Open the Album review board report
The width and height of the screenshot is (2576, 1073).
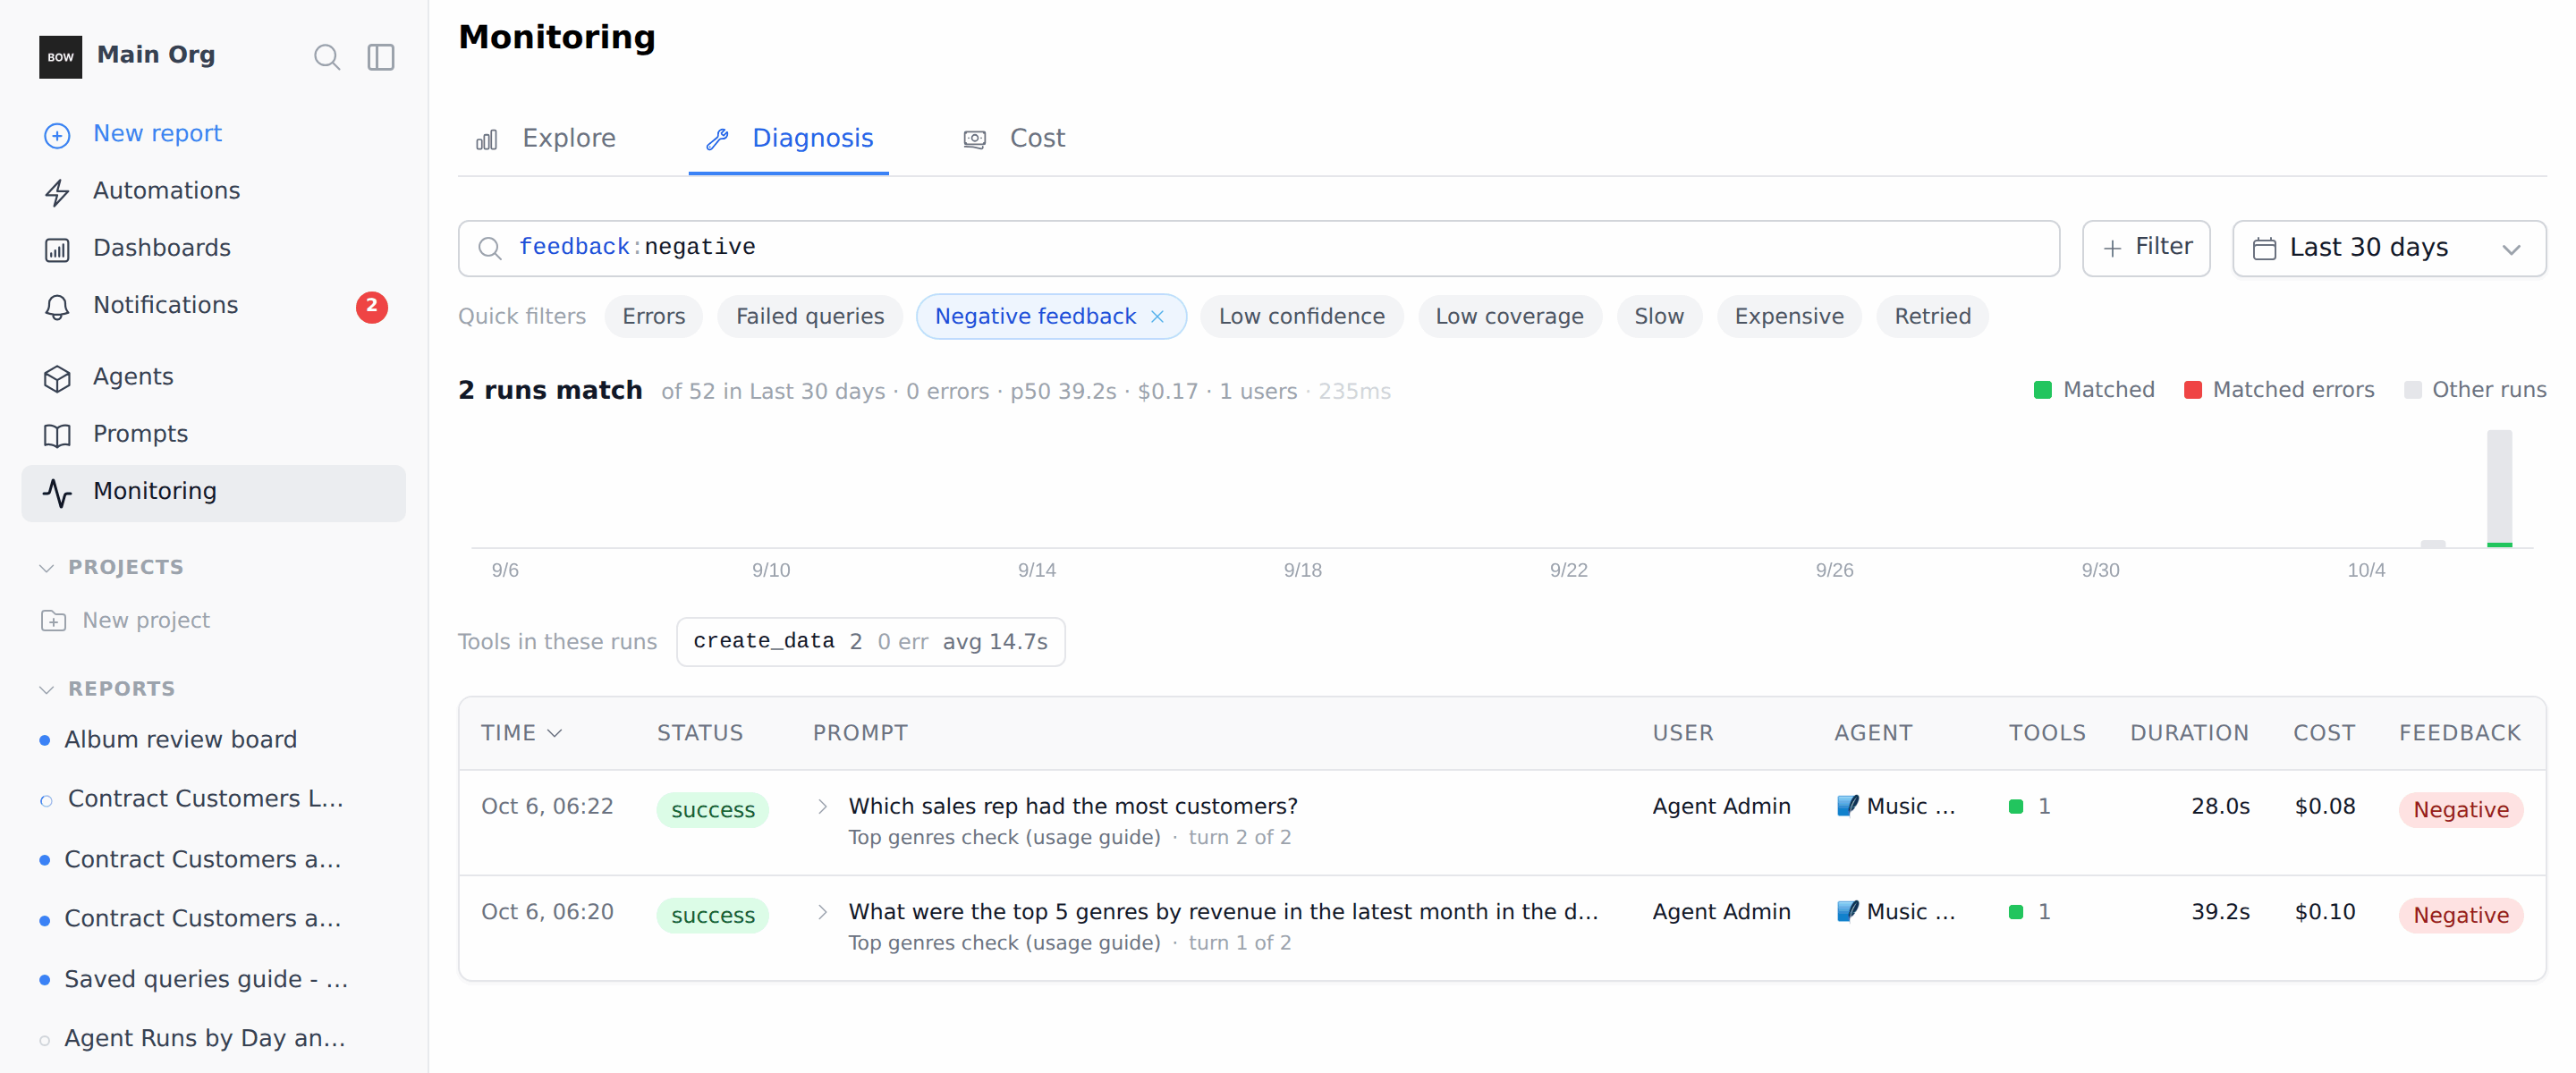pyautogui.click(x=180, y=740)
